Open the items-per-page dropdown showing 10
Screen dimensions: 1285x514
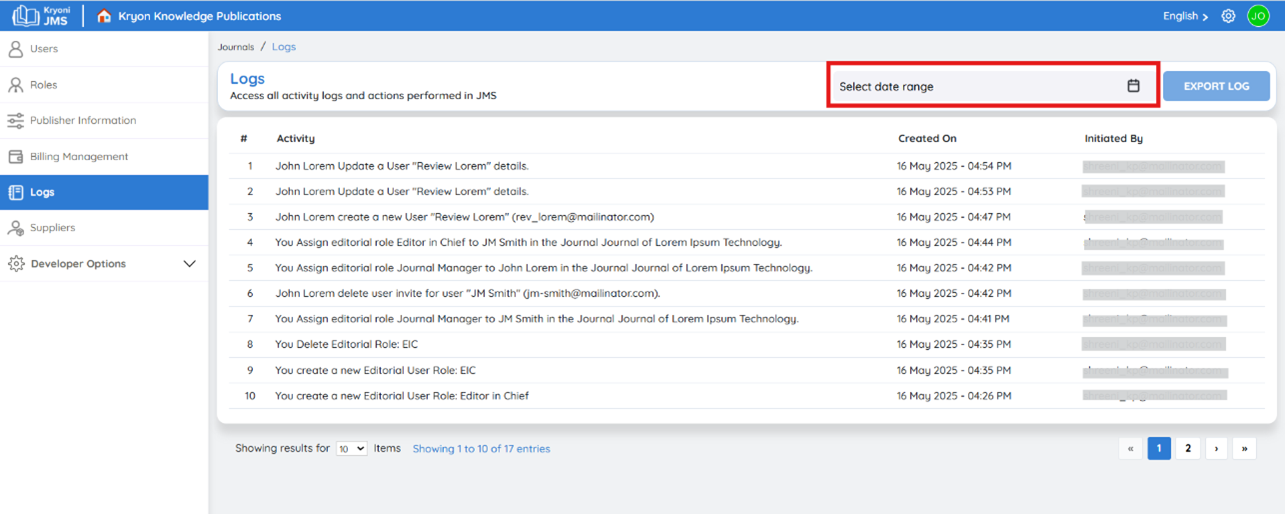351,449
